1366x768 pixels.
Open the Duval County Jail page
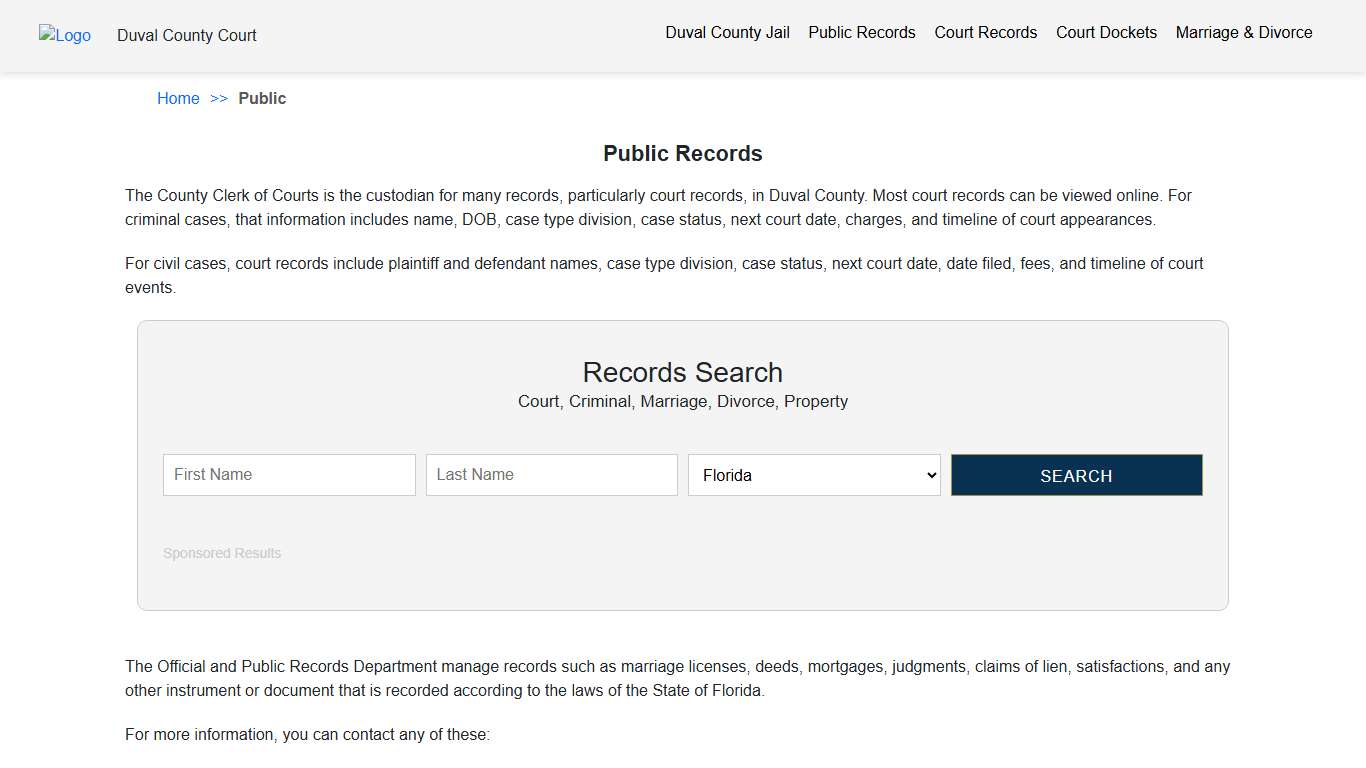point(727,32)
